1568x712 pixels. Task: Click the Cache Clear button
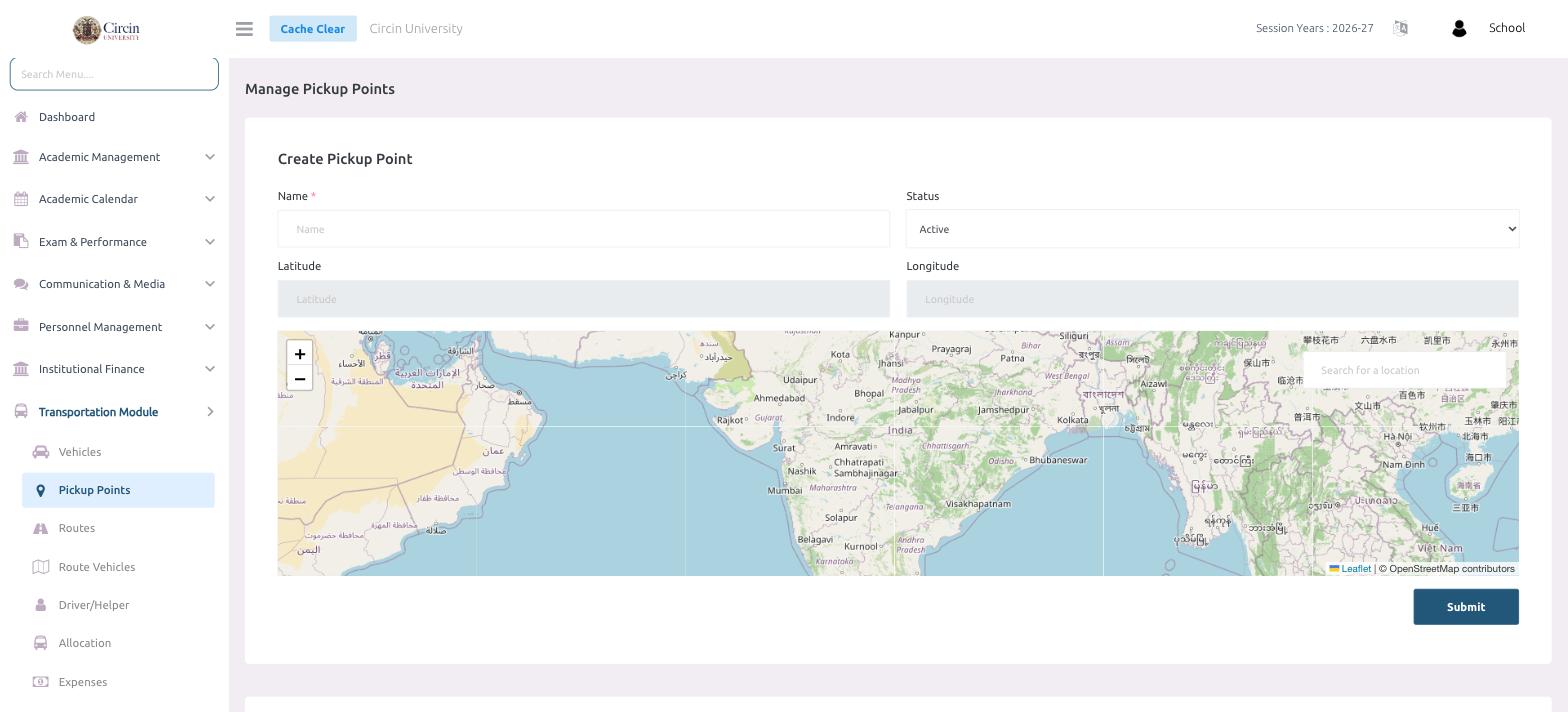pyautogui.click(x=313, y=29)
